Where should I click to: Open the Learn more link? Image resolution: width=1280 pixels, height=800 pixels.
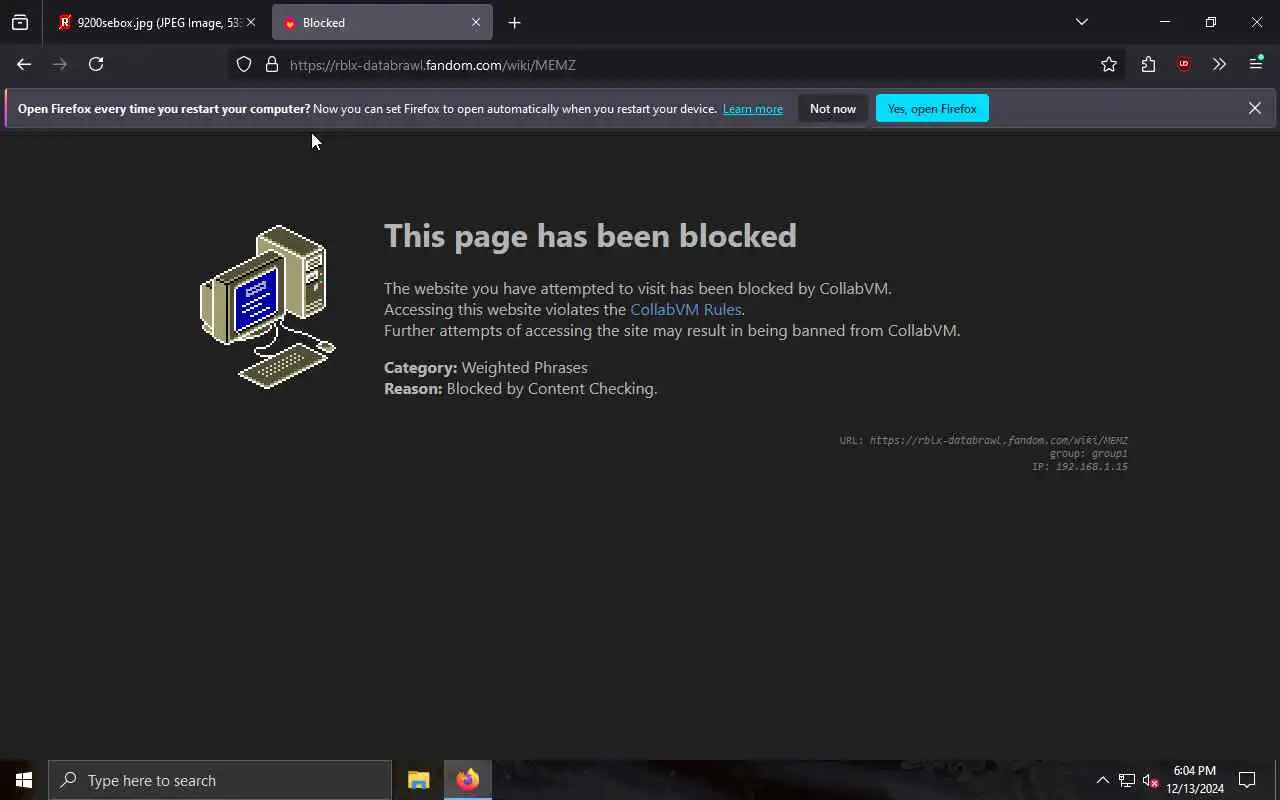tap(753, 109)
